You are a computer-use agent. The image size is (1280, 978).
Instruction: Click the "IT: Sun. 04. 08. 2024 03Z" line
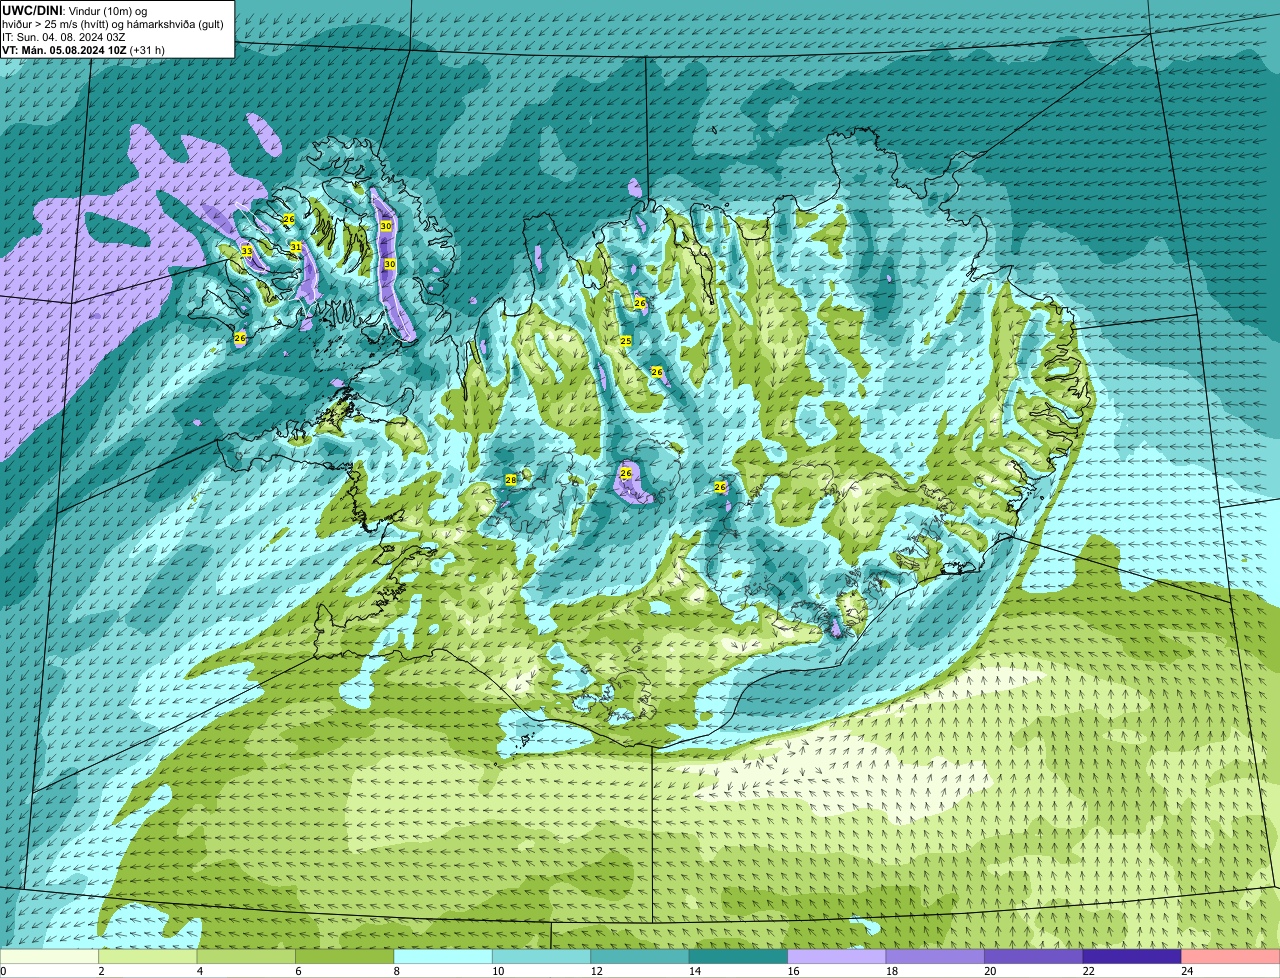pos(64,37)
